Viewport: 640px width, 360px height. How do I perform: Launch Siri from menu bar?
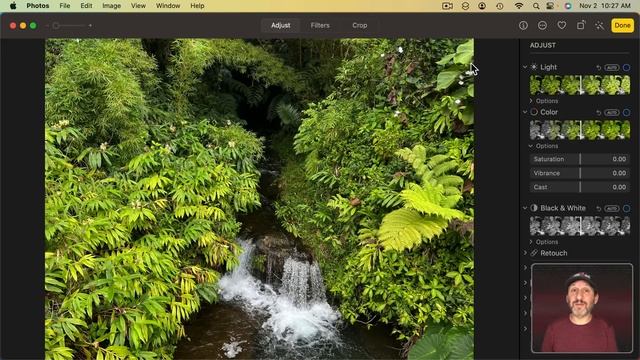point(568,6)
